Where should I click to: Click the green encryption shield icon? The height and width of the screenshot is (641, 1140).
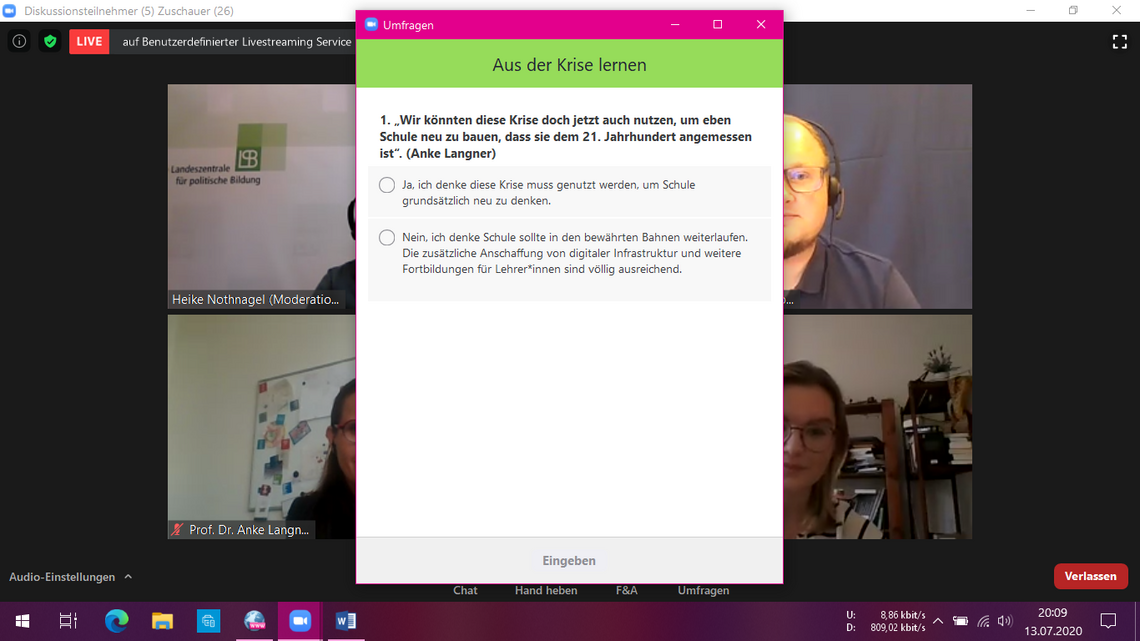click(x=50, y=41)
